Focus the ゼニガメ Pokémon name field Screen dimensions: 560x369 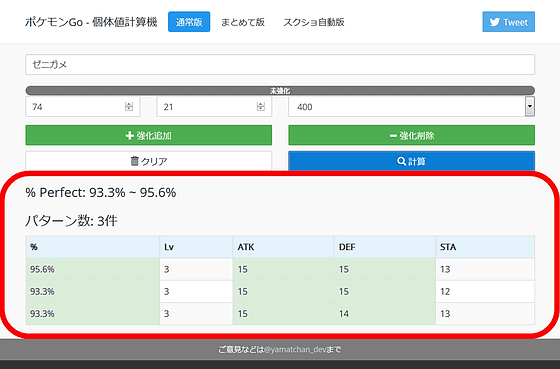click(x=280, y=65)
